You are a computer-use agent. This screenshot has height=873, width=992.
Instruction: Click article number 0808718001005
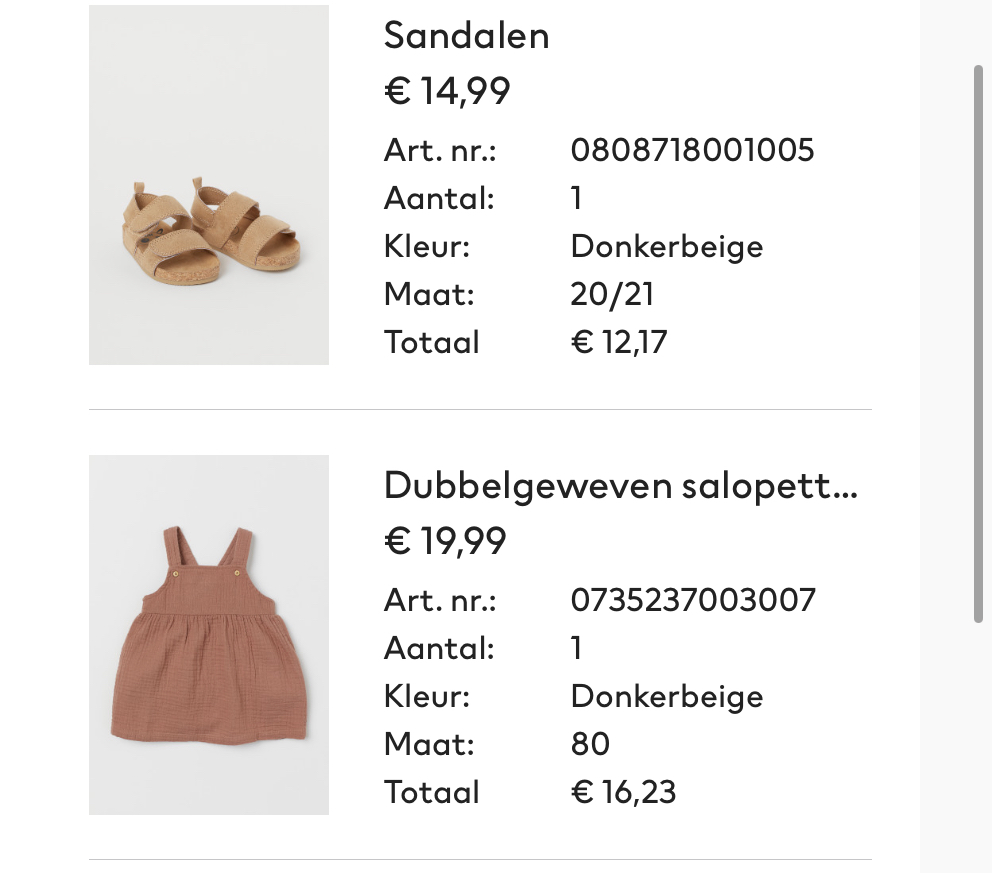coord(692,150)
